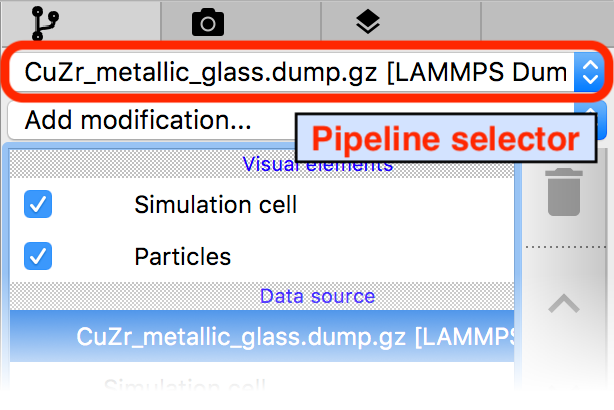Switch to the Render camera tab
The width and height of the screenshot is (614, 410).
pyautogui.click(x=208, y=22)
